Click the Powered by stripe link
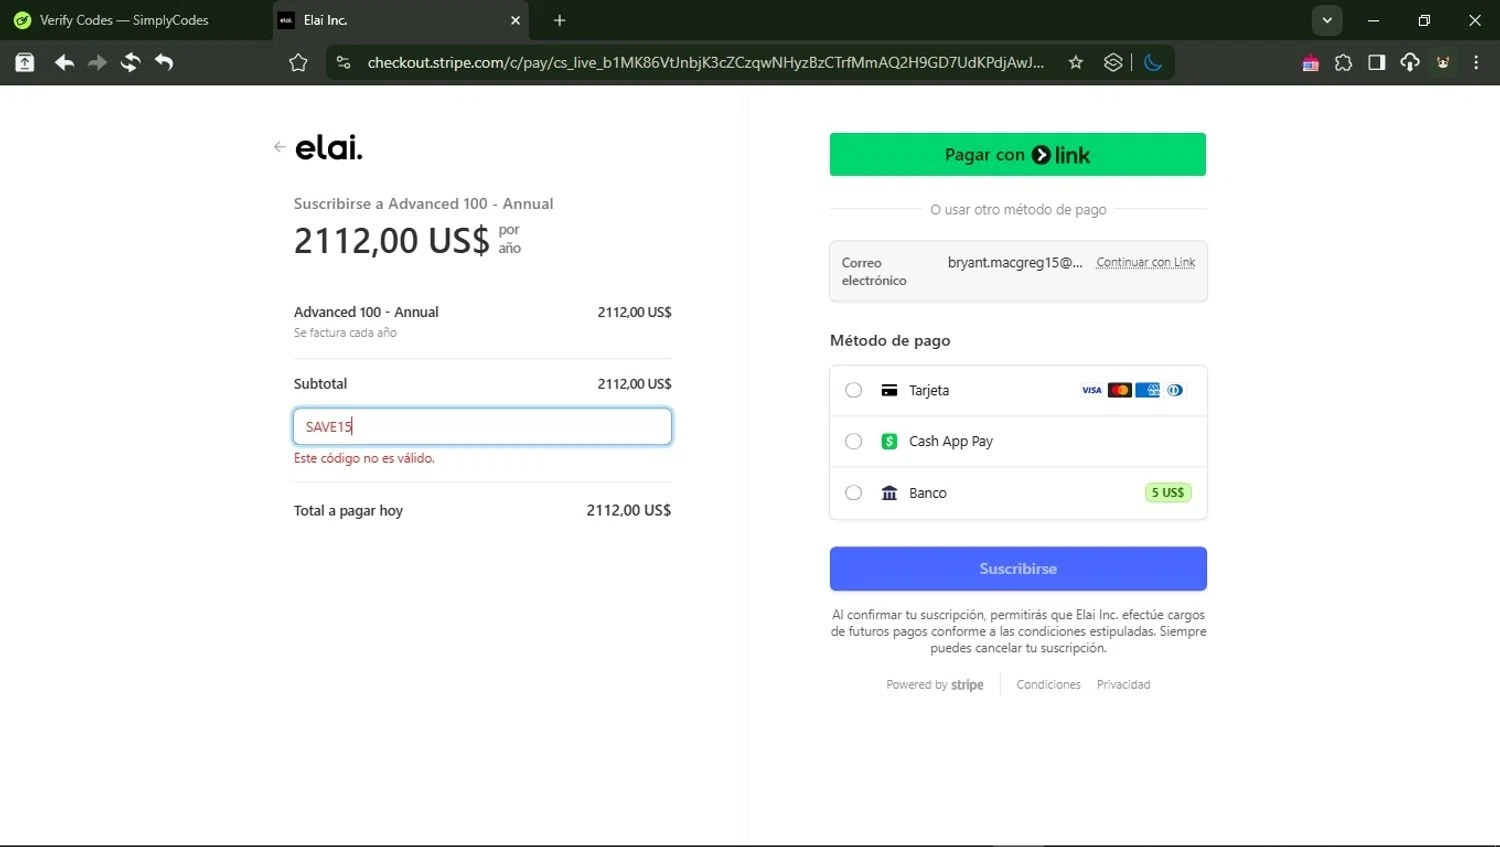The height and width of the screenshot is (847, 1500). tap(935, 684)
